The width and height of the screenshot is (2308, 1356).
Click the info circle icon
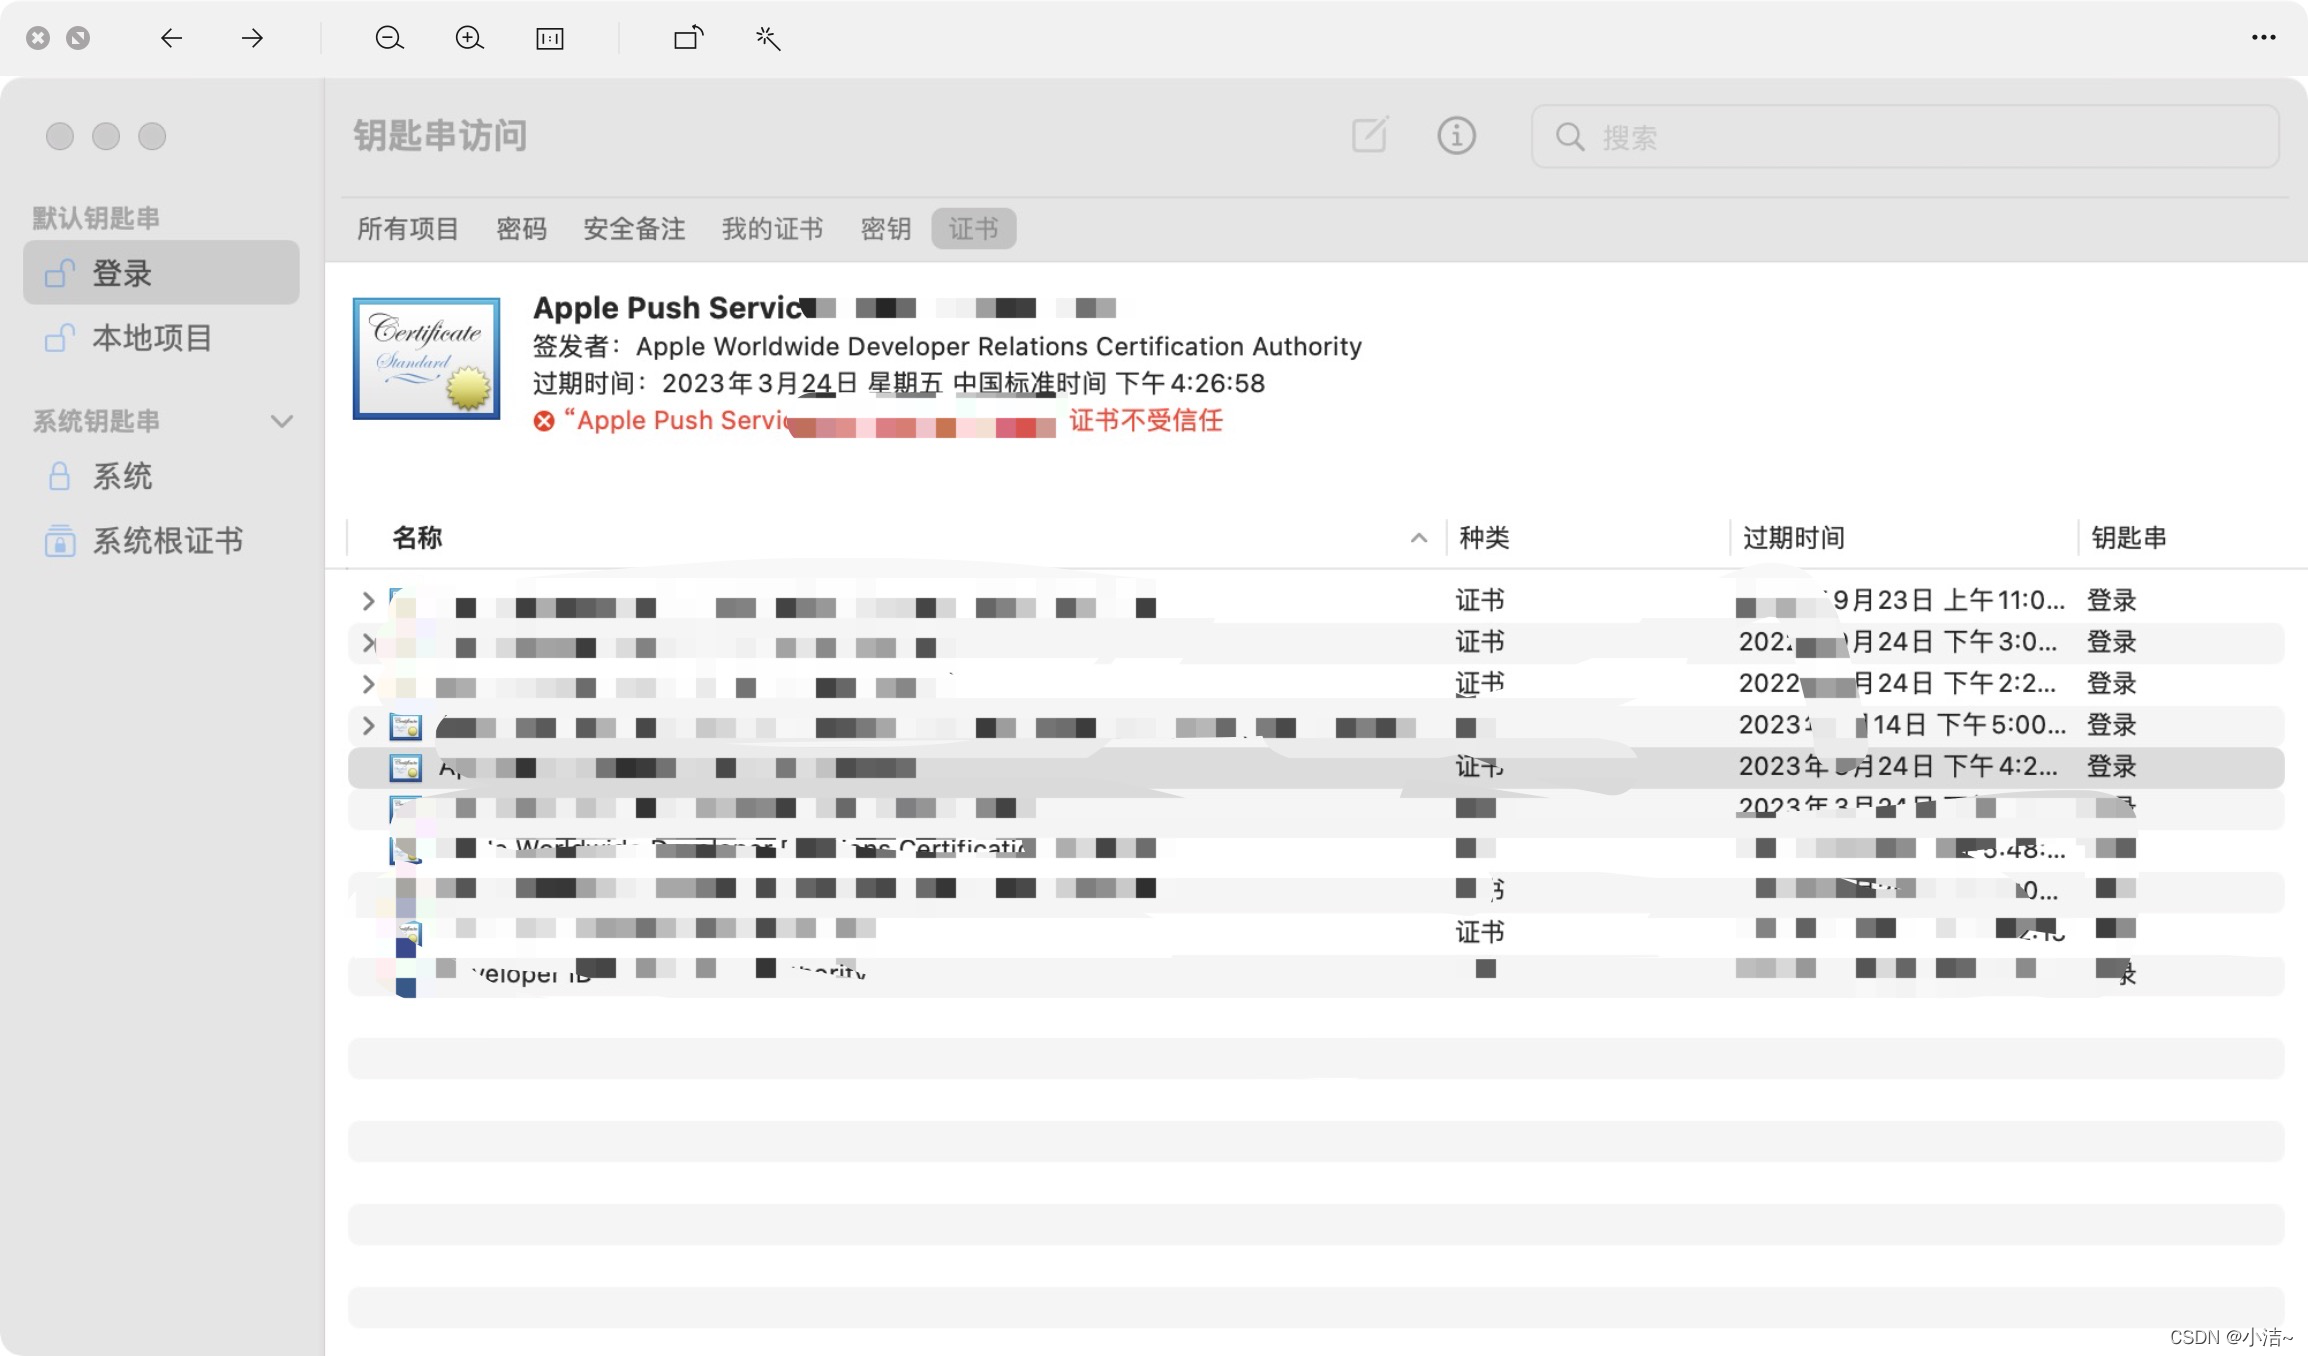point(1456,135)
